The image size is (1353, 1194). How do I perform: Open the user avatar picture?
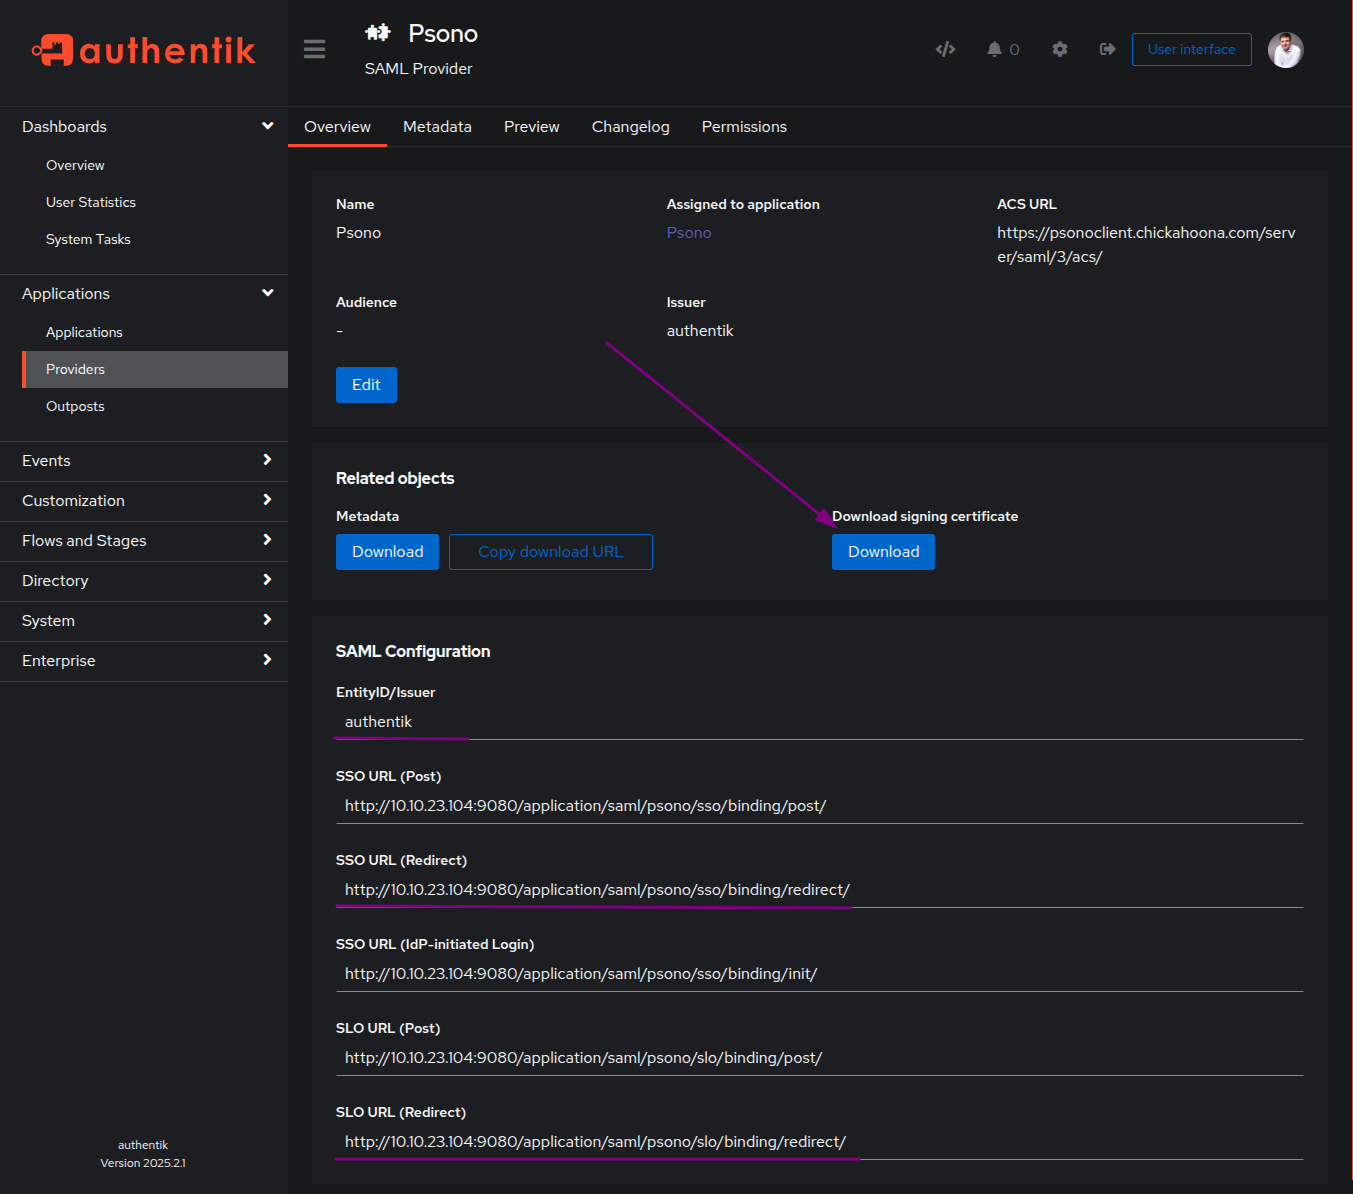(x=1285, y=50)
